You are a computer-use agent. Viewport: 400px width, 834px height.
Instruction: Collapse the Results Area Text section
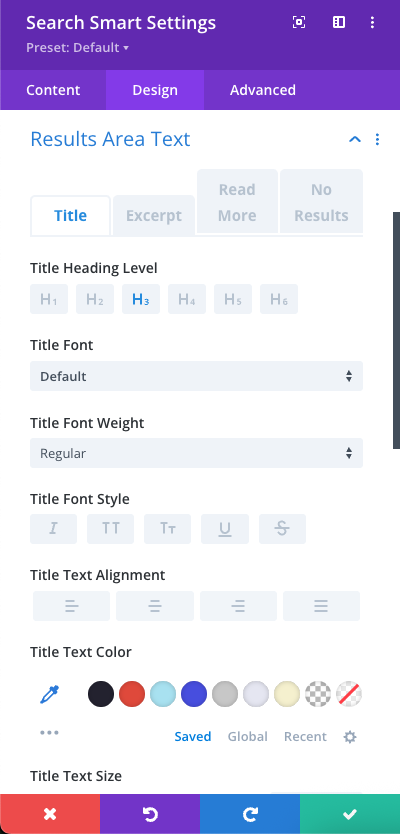click(355, 139)
